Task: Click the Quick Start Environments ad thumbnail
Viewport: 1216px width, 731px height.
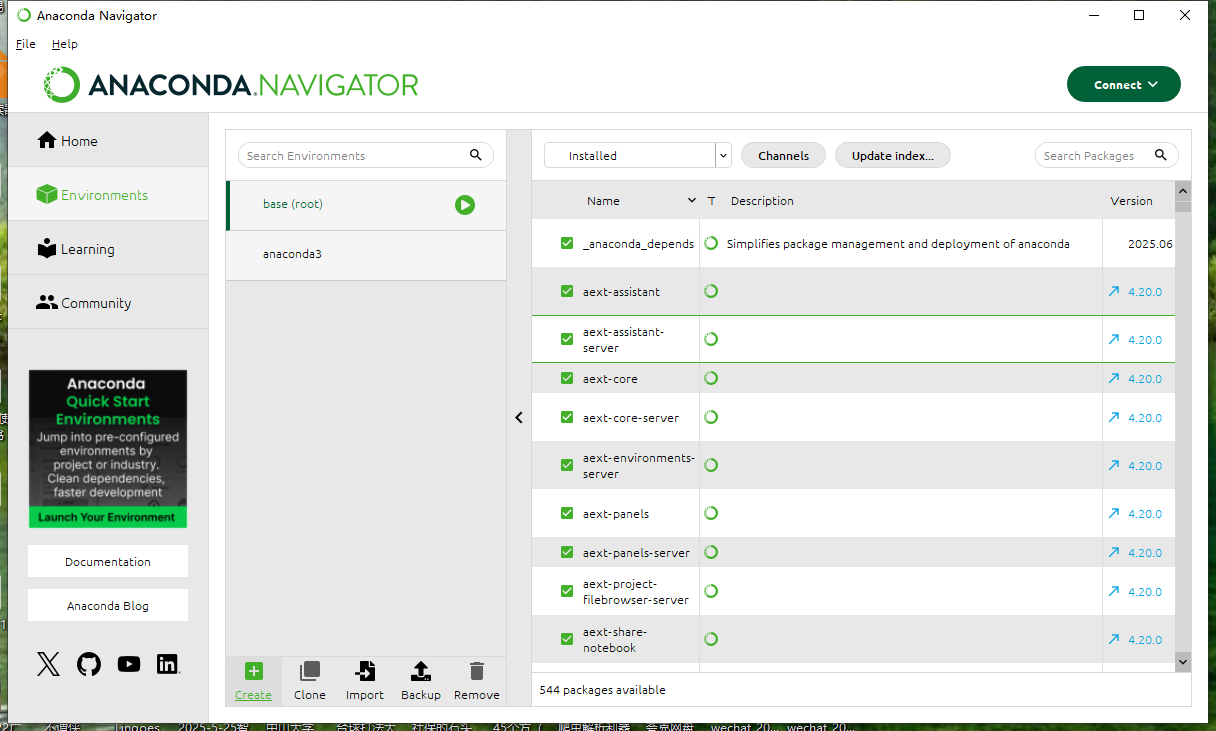Action: [x=107, y=449]
